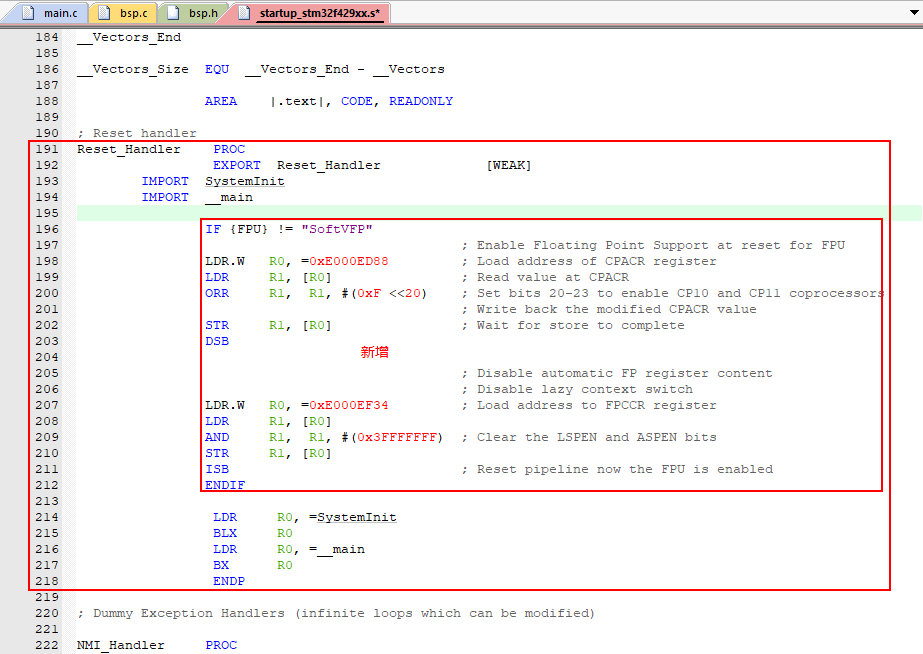Click the EXPORT keyword on line 192
923x654 pixels.
coord(237,165)
